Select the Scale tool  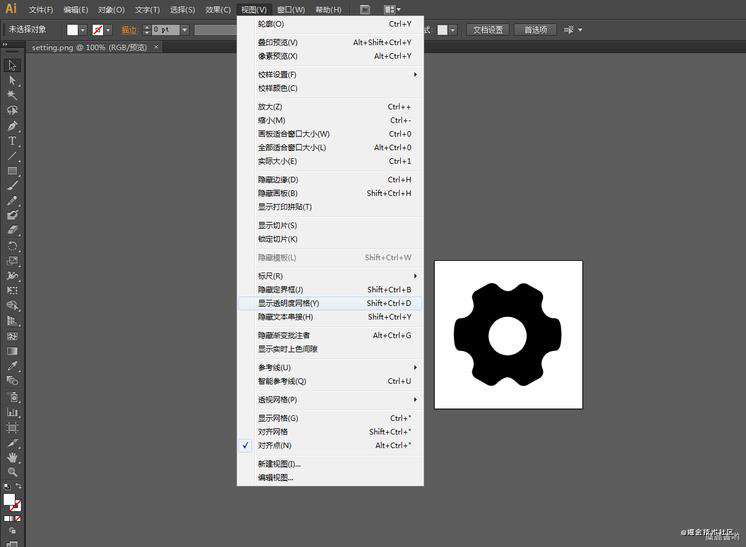pos(12,261)
